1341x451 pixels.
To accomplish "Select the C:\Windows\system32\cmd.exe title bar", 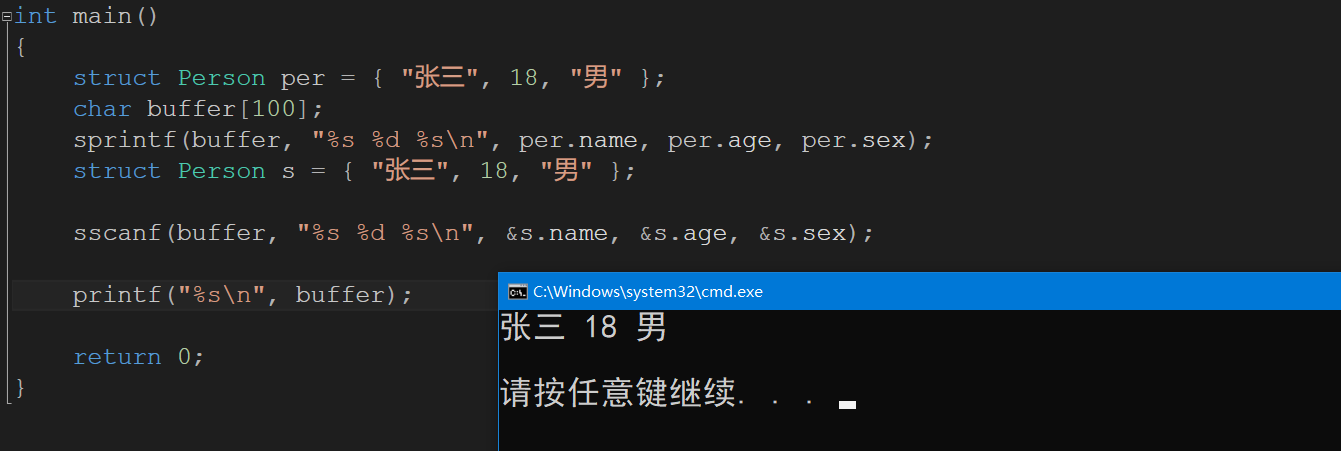I will (919, 291).
